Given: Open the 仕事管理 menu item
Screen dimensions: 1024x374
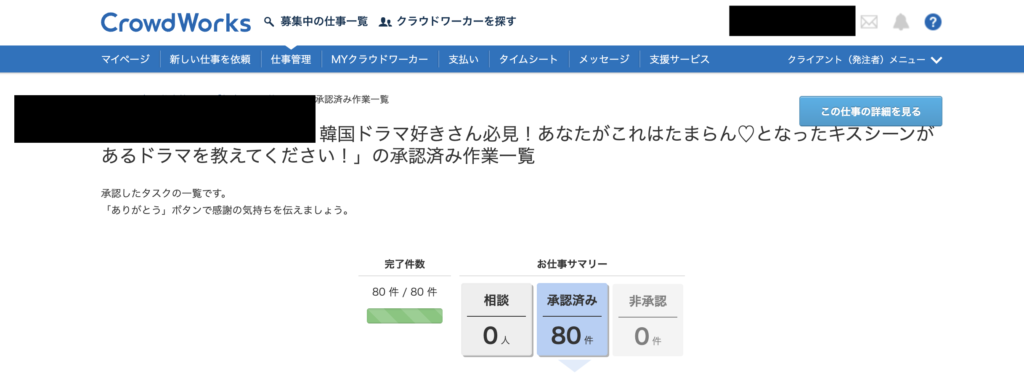Looking at the screenshot, I should [291, 59].
